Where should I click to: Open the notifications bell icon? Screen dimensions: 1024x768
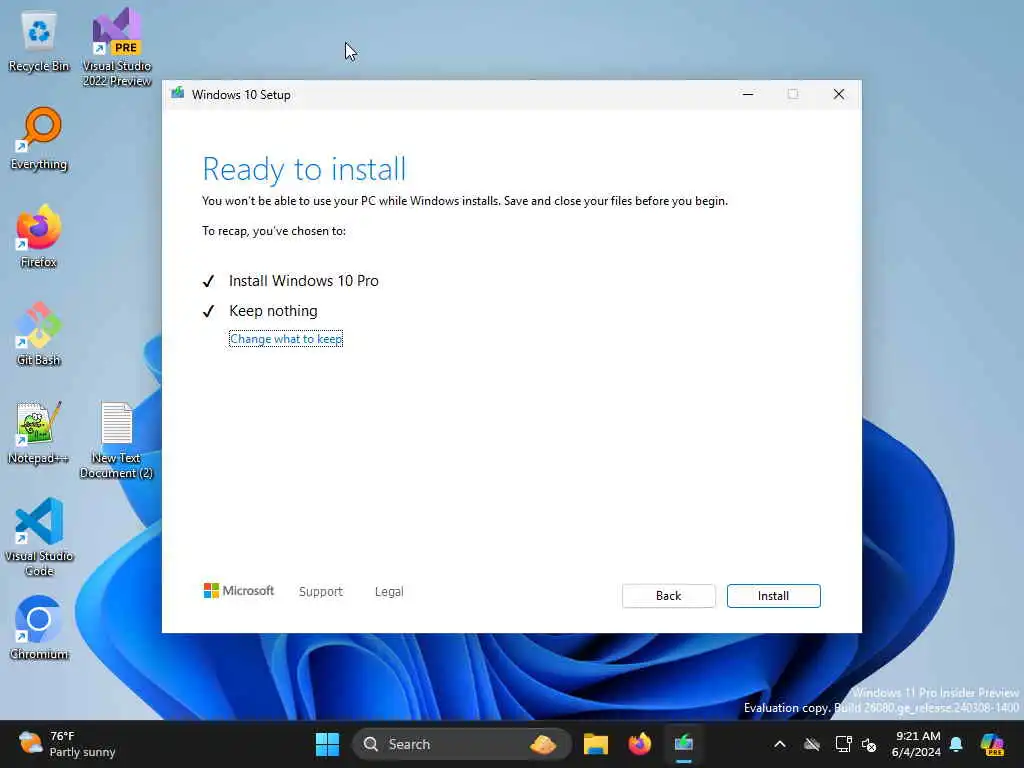click(x=956, y=744)
